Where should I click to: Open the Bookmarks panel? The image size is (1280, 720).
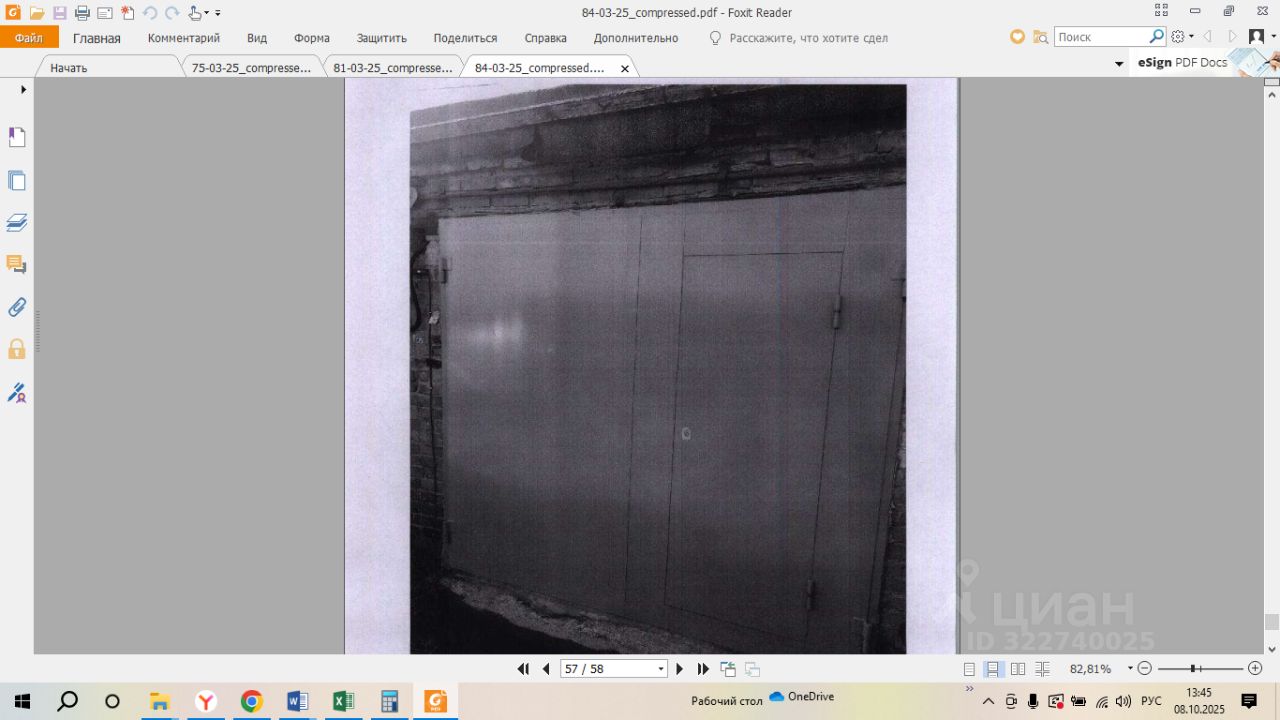pos(17,138)
